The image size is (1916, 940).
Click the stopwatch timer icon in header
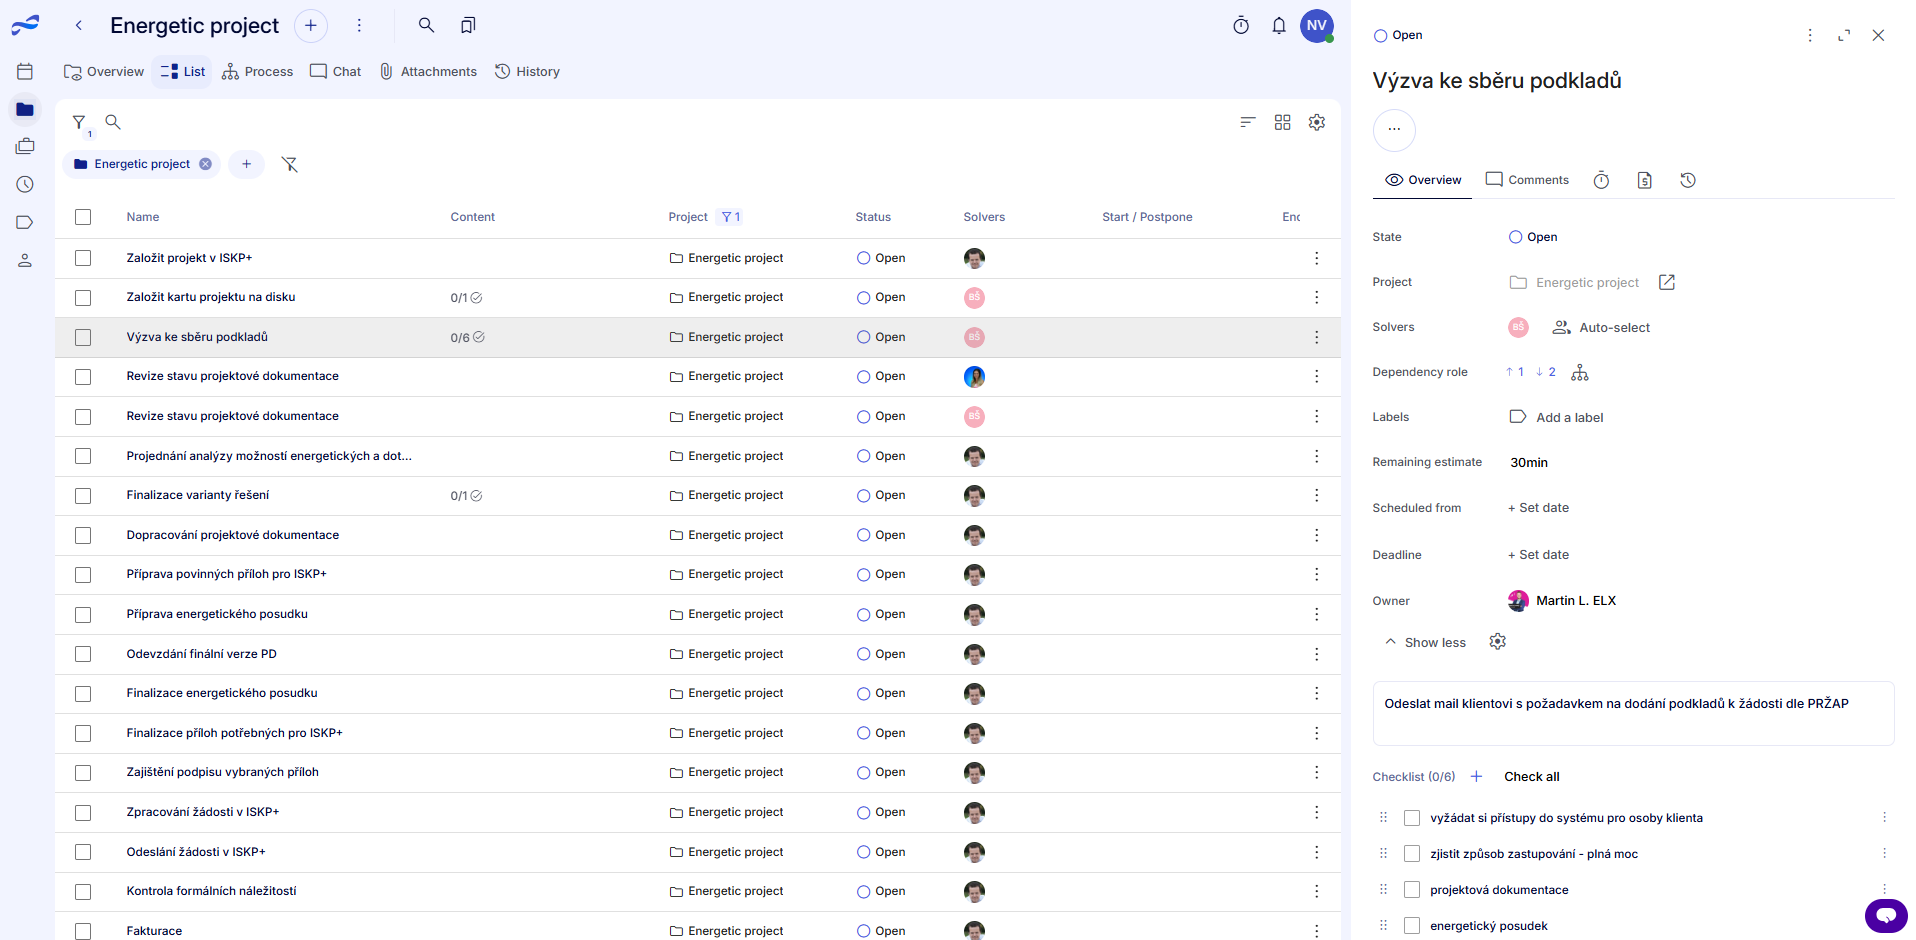[1241, 26]
